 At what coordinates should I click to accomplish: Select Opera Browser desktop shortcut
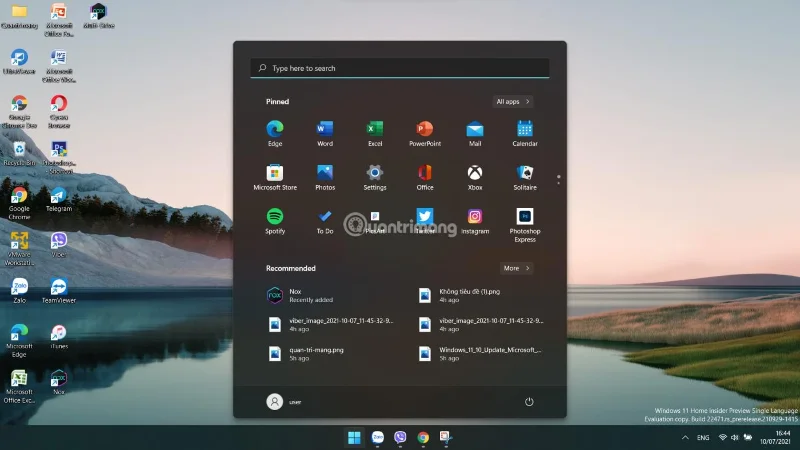[x=59, y=112]
